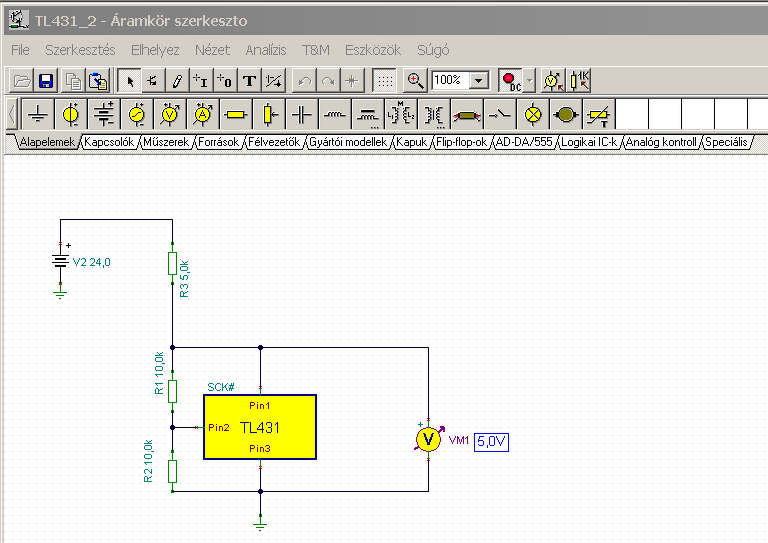The width and height of the screenshot is (768, 543).
Task: Open the Elhelyez menu
Action: pyautogui.click(x=155, y=50)
